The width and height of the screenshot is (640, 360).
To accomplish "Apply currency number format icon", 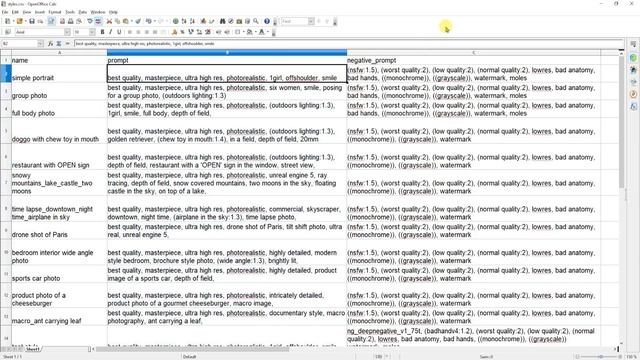I will 174,32.
